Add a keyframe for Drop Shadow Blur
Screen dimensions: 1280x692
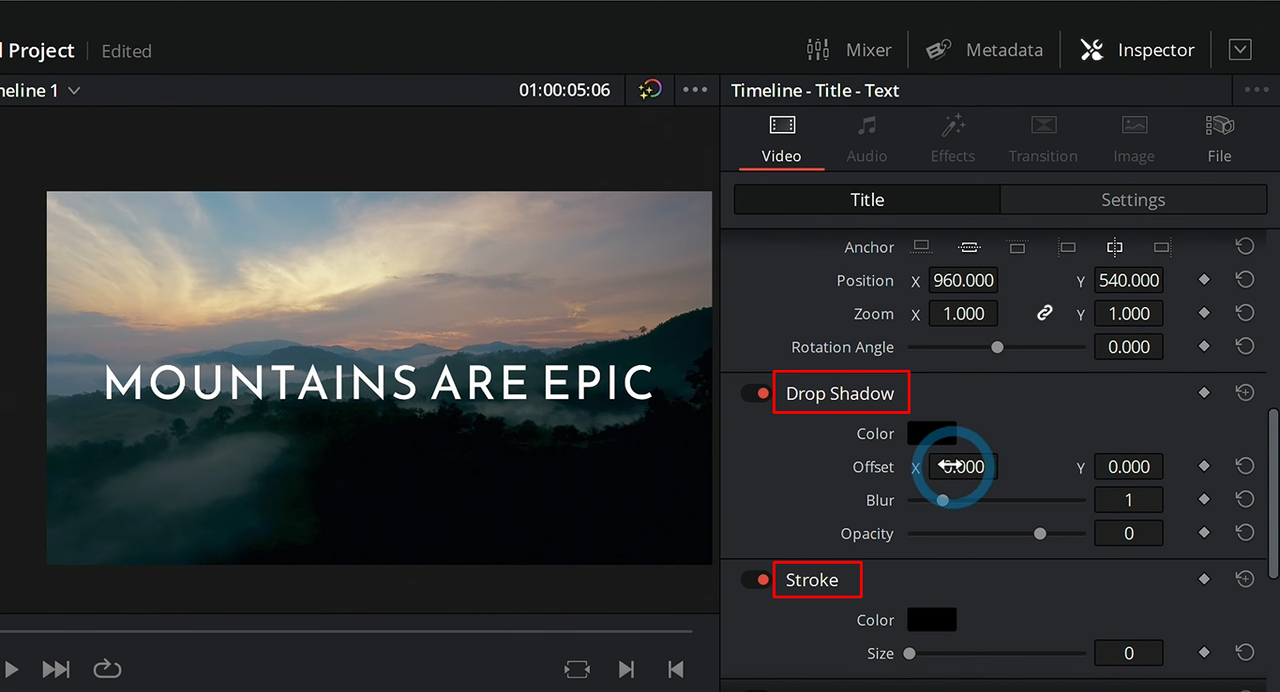click(x=1204, y=499)
